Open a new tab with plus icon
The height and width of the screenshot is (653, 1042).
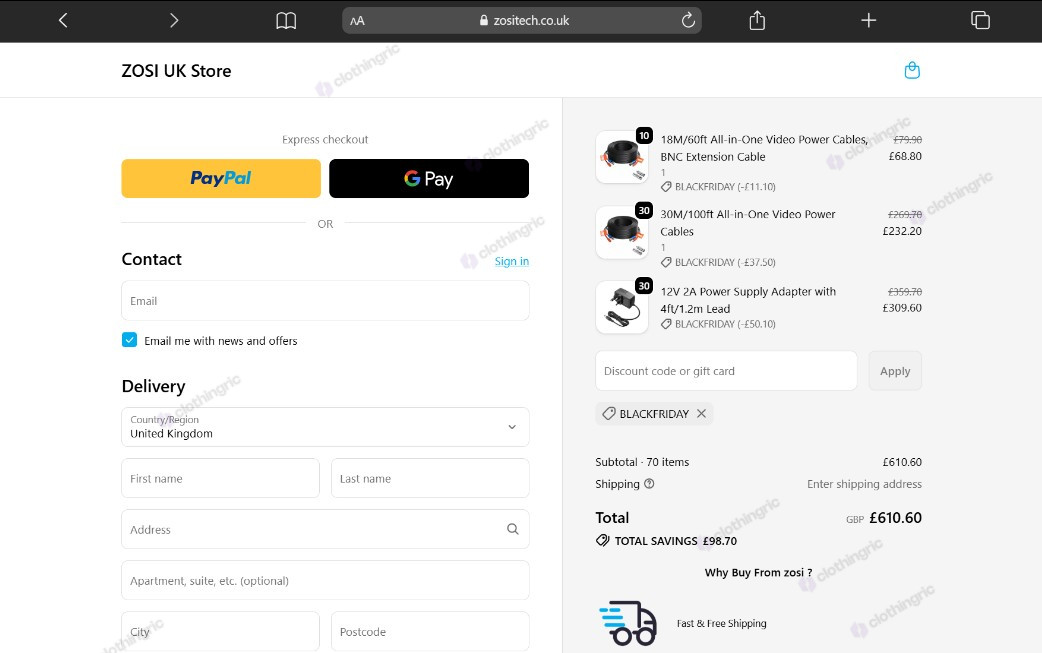869,21
